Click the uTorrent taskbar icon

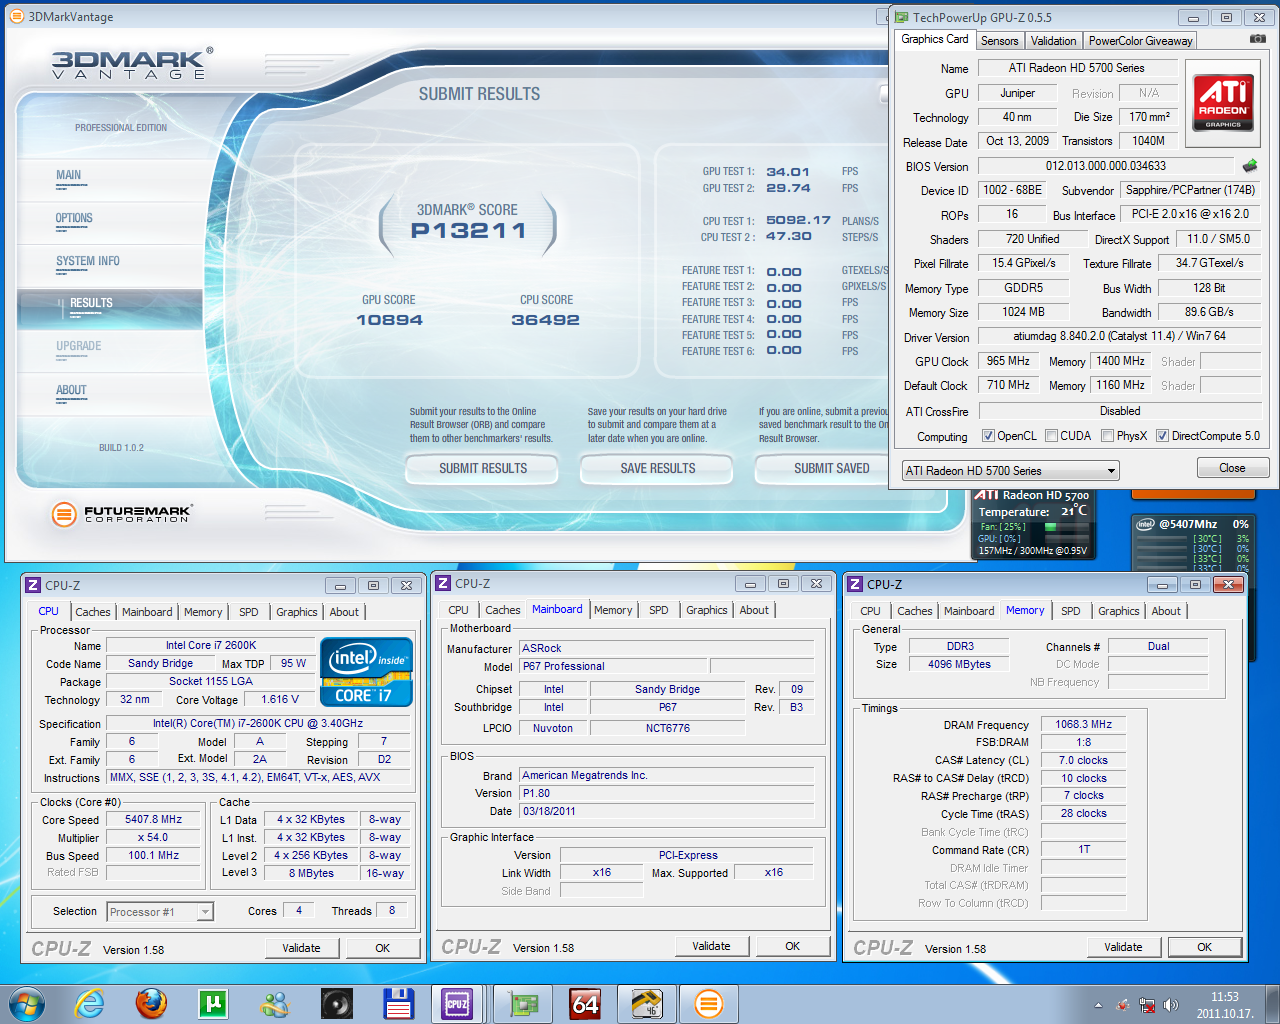(213, 1003)
